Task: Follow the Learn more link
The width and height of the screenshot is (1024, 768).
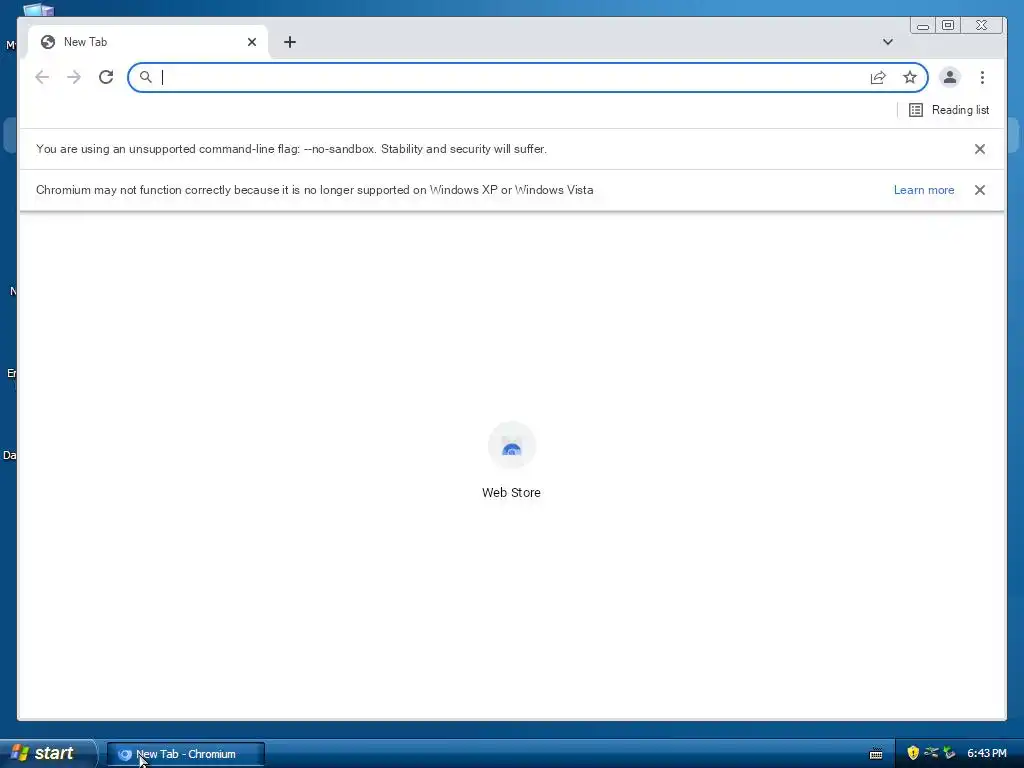Action: click(x=923, y=190)
